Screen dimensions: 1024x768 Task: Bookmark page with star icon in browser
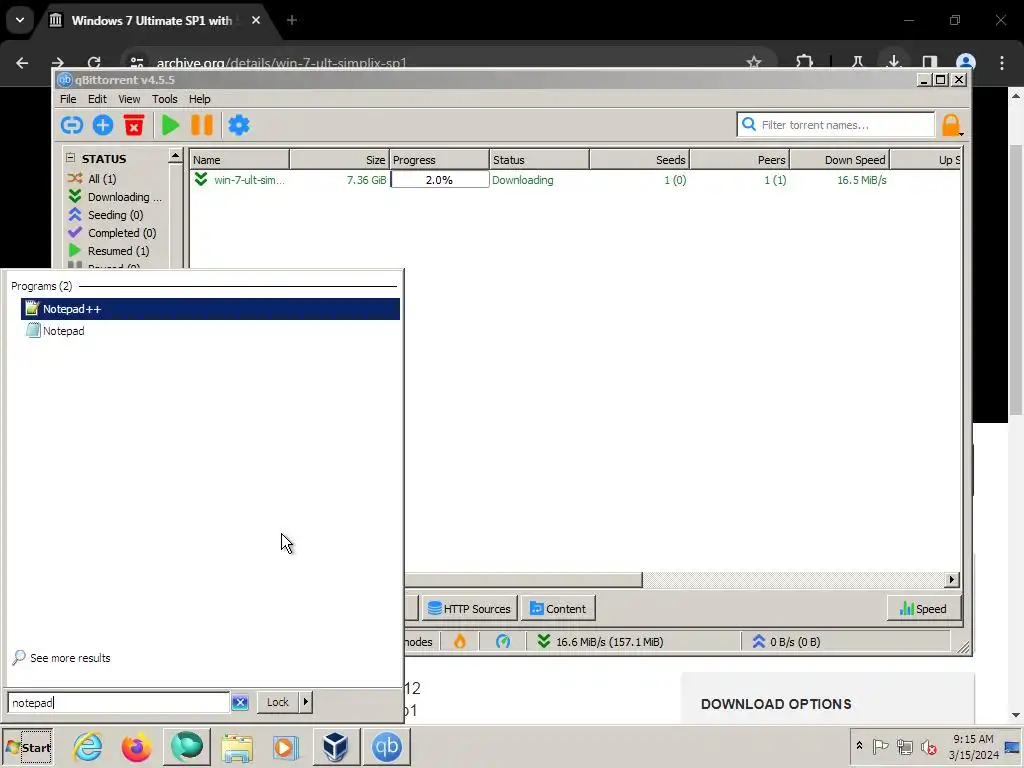click(754, 63)
